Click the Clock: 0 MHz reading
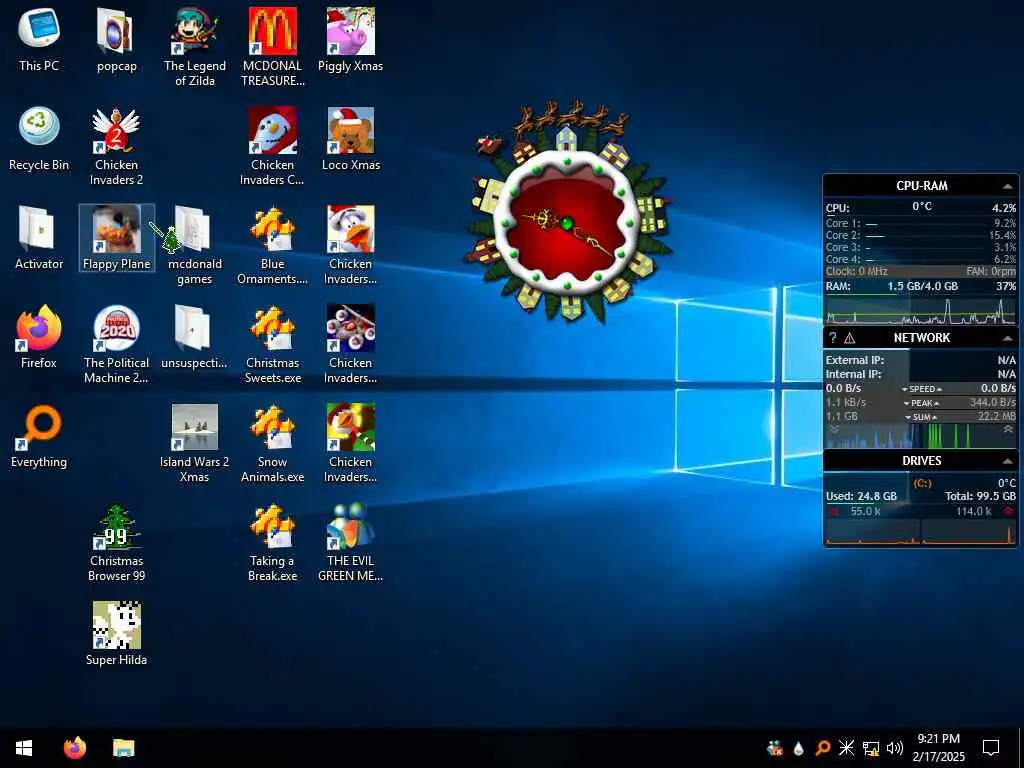 (856, 271)
